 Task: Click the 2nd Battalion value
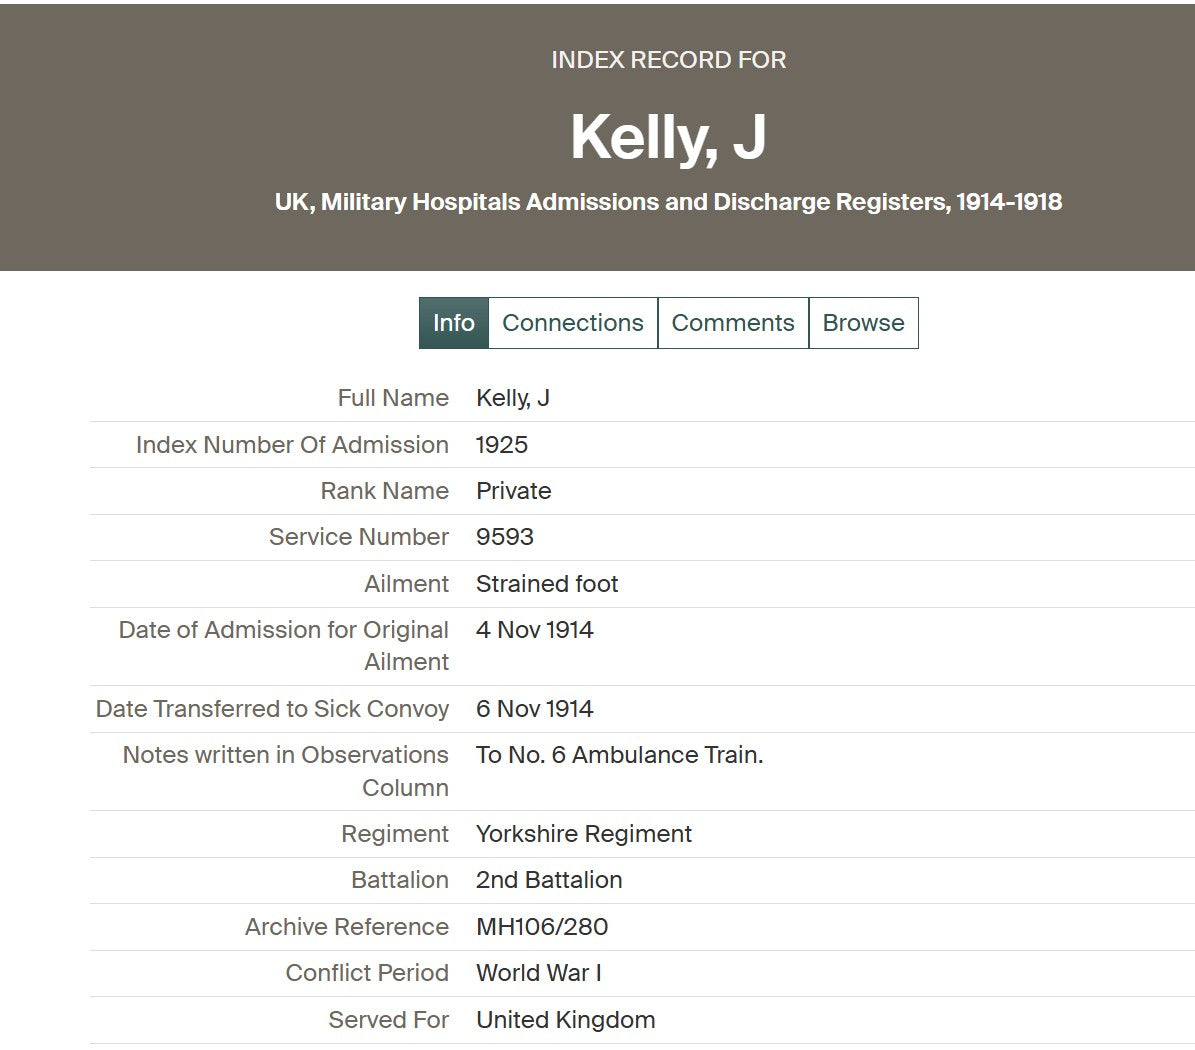pyautogui.click(x=549, y=880)
